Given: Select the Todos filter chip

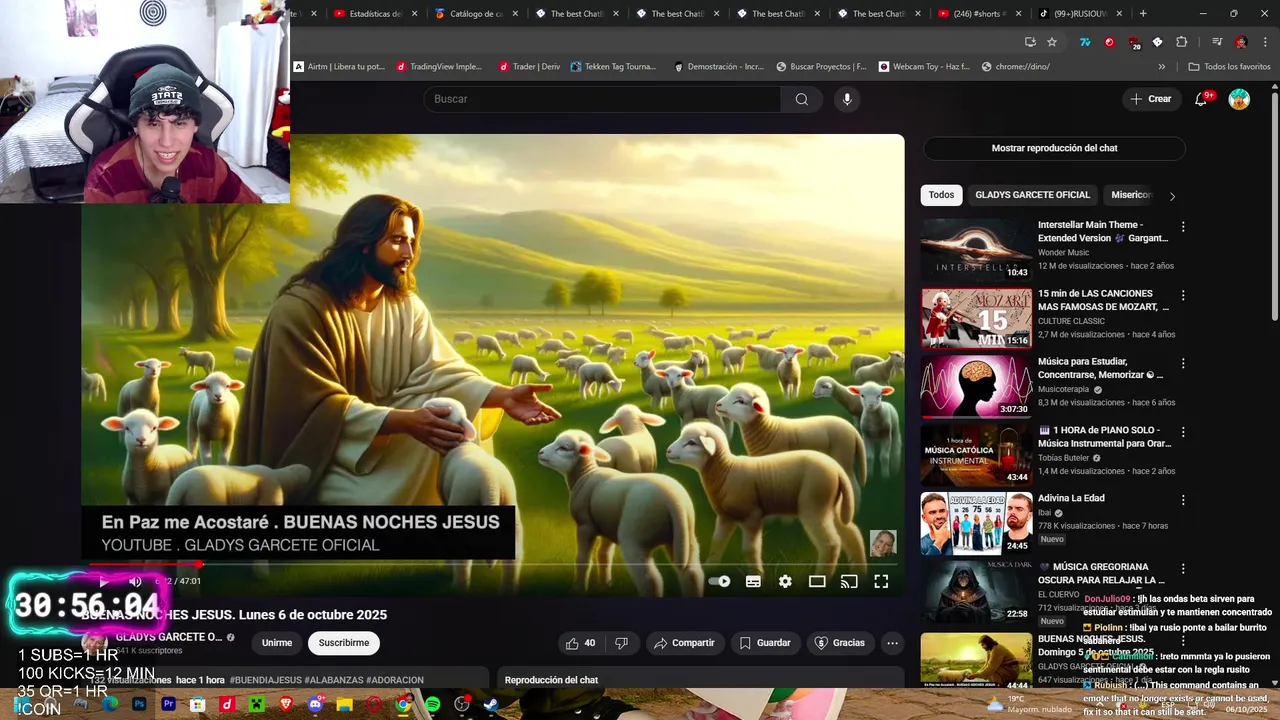Looking at the screenshot, I should pyautogui.click(x=941, y=195).
